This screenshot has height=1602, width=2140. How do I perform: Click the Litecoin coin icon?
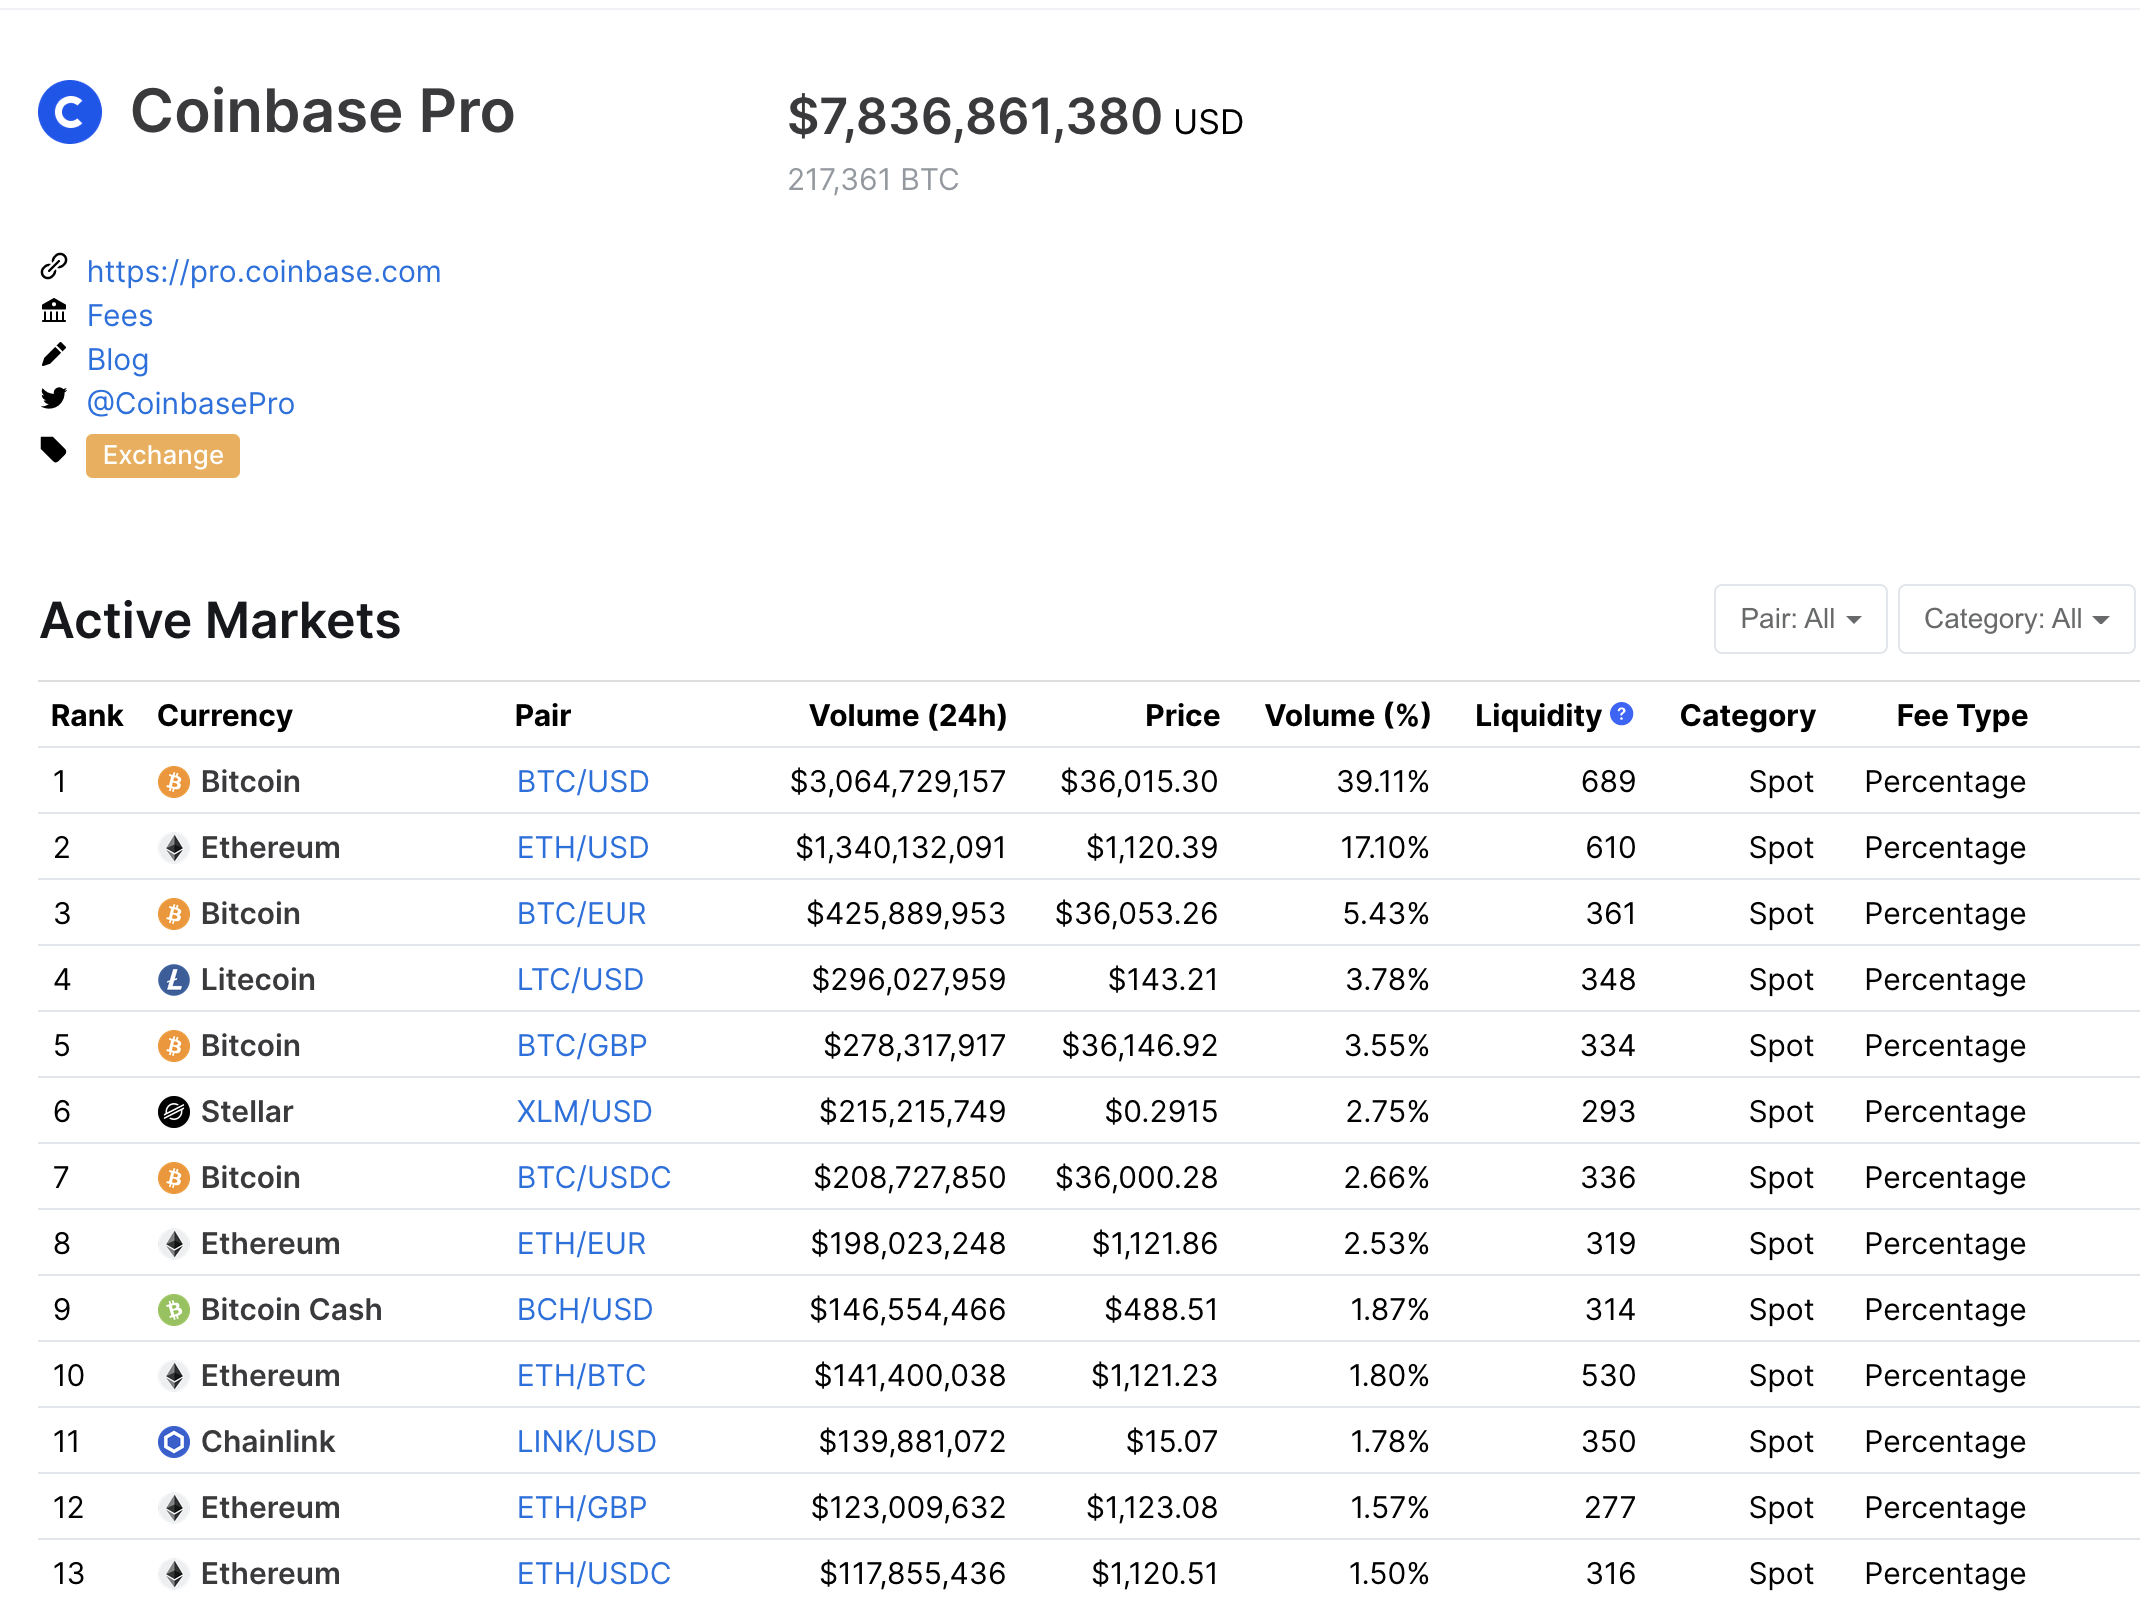click(x=174, y=980)
